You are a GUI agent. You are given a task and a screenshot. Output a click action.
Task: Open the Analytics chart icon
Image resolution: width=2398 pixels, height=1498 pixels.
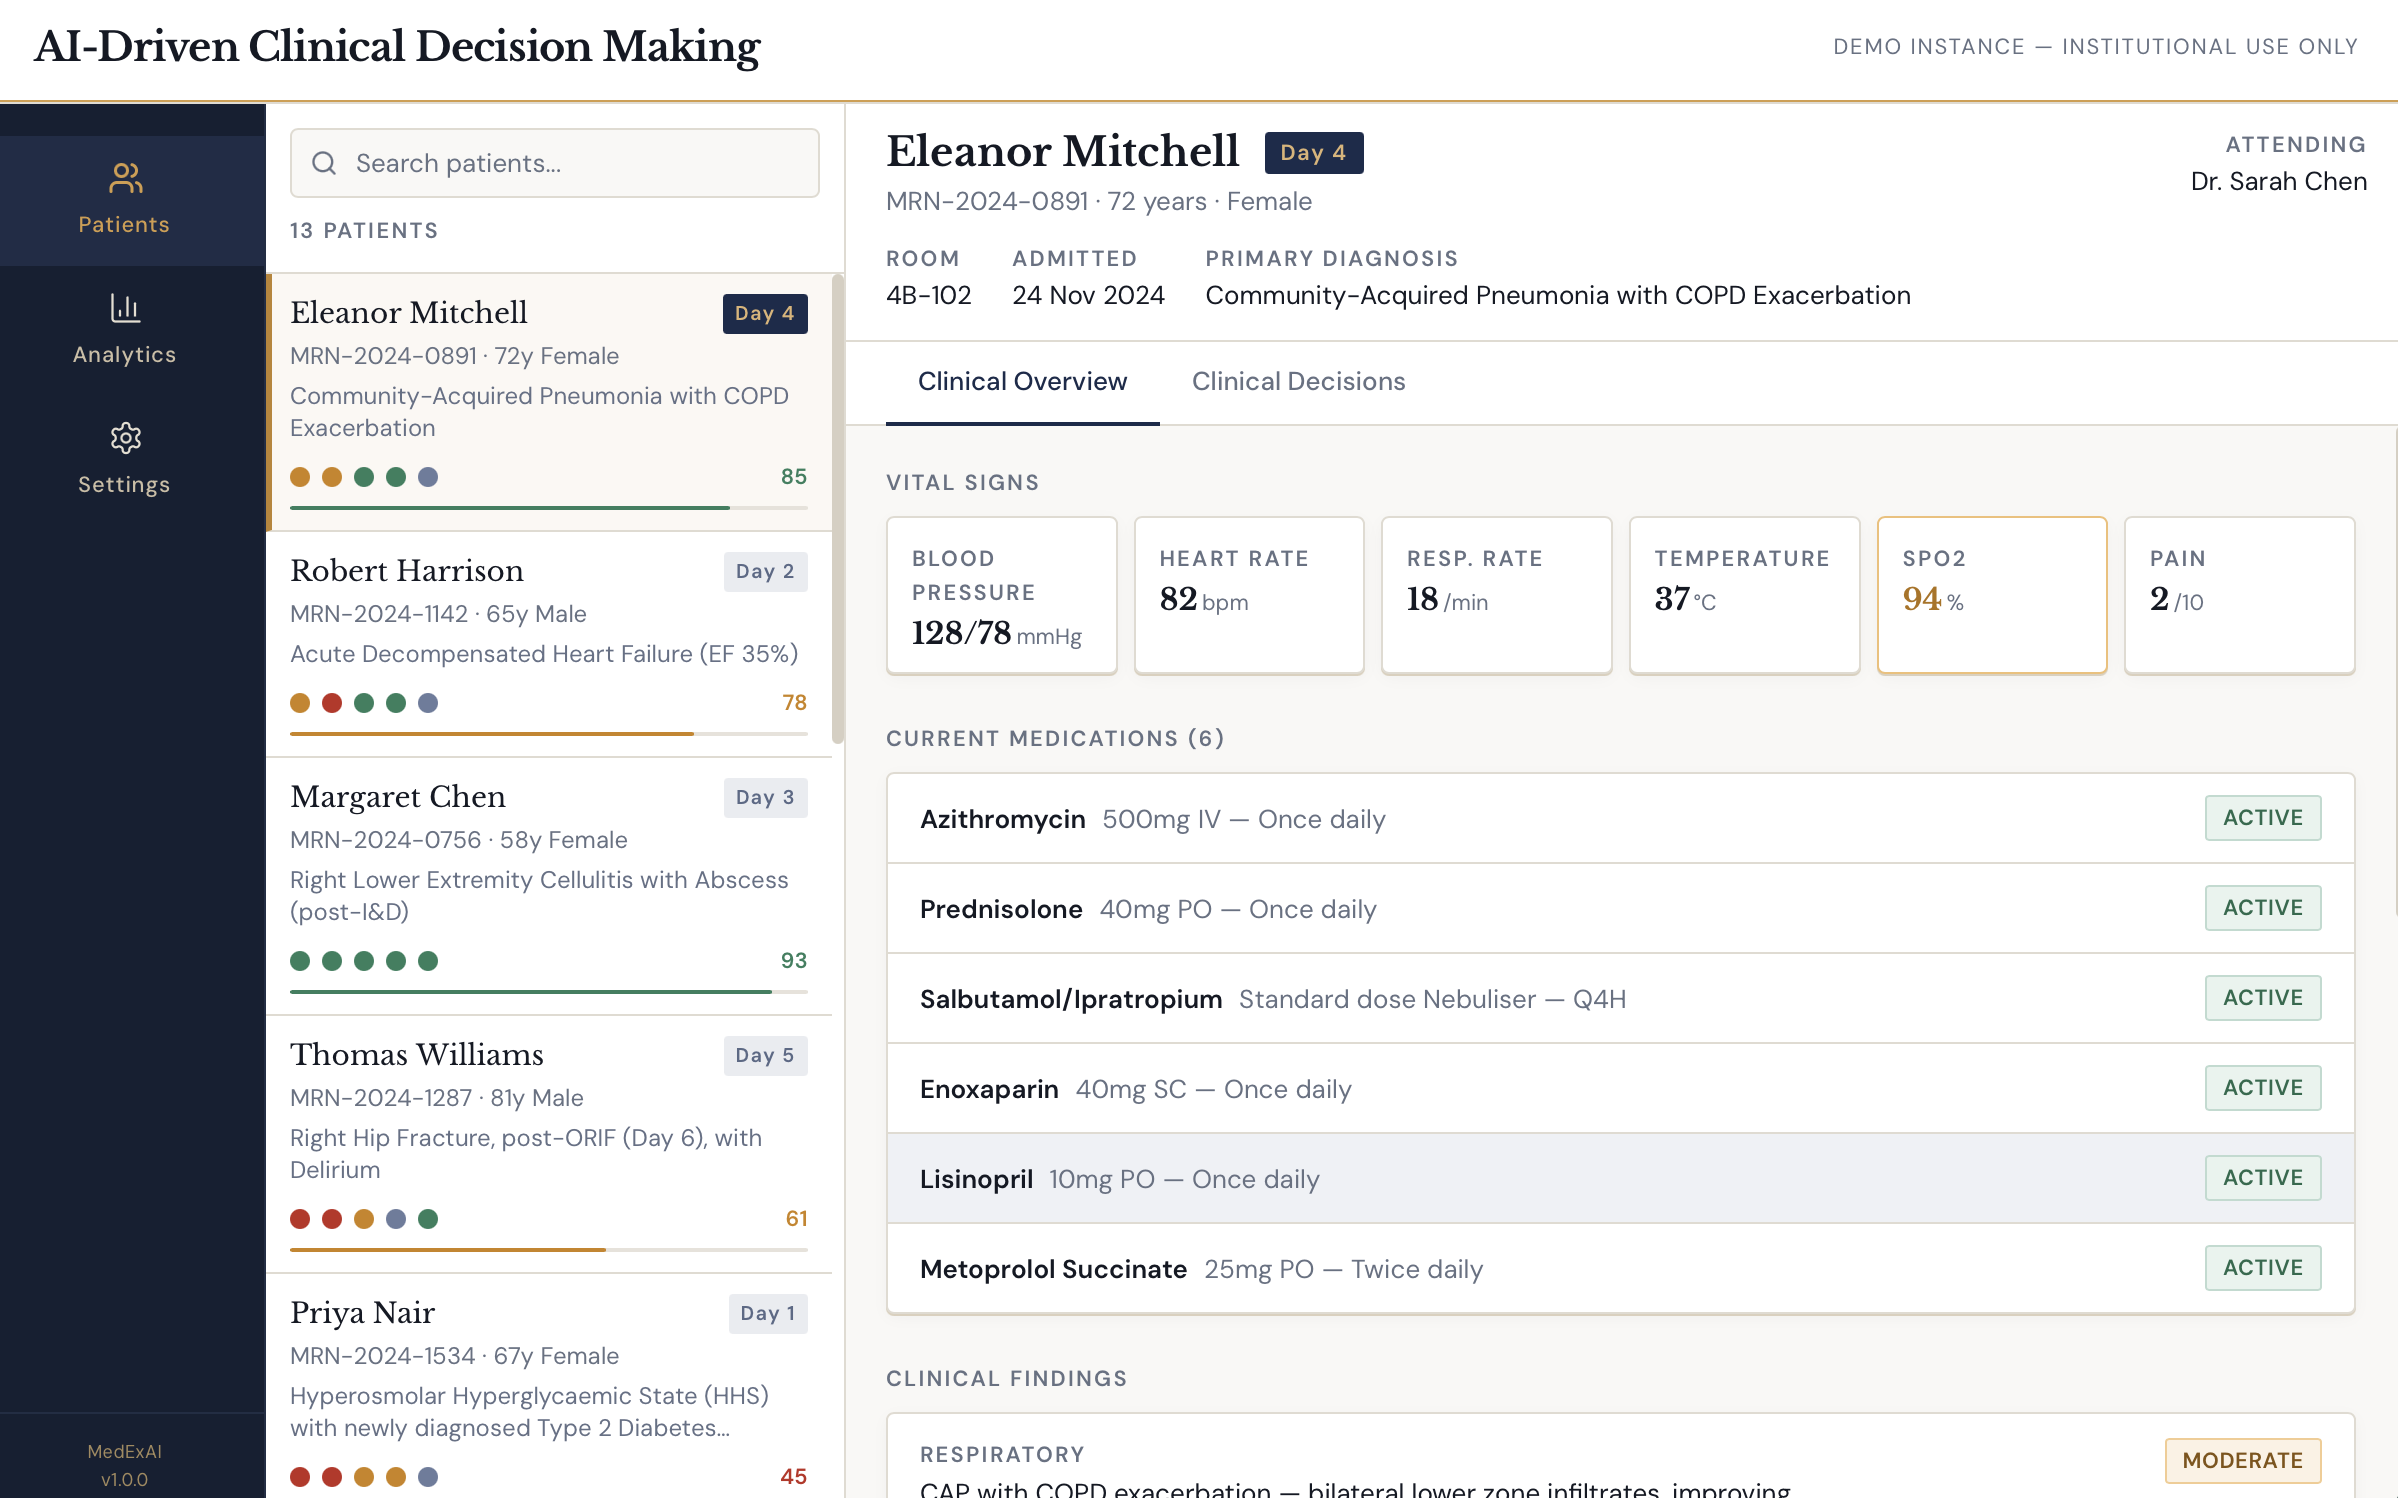[x=125, y=308]
